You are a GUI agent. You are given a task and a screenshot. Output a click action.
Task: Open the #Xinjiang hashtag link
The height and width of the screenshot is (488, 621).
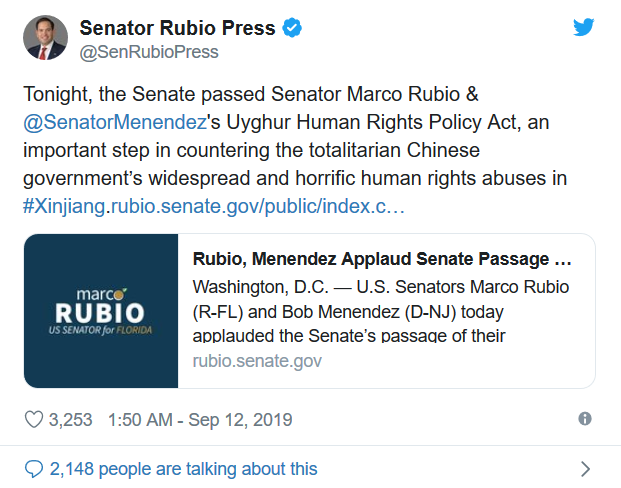click(x=64, y=206)
